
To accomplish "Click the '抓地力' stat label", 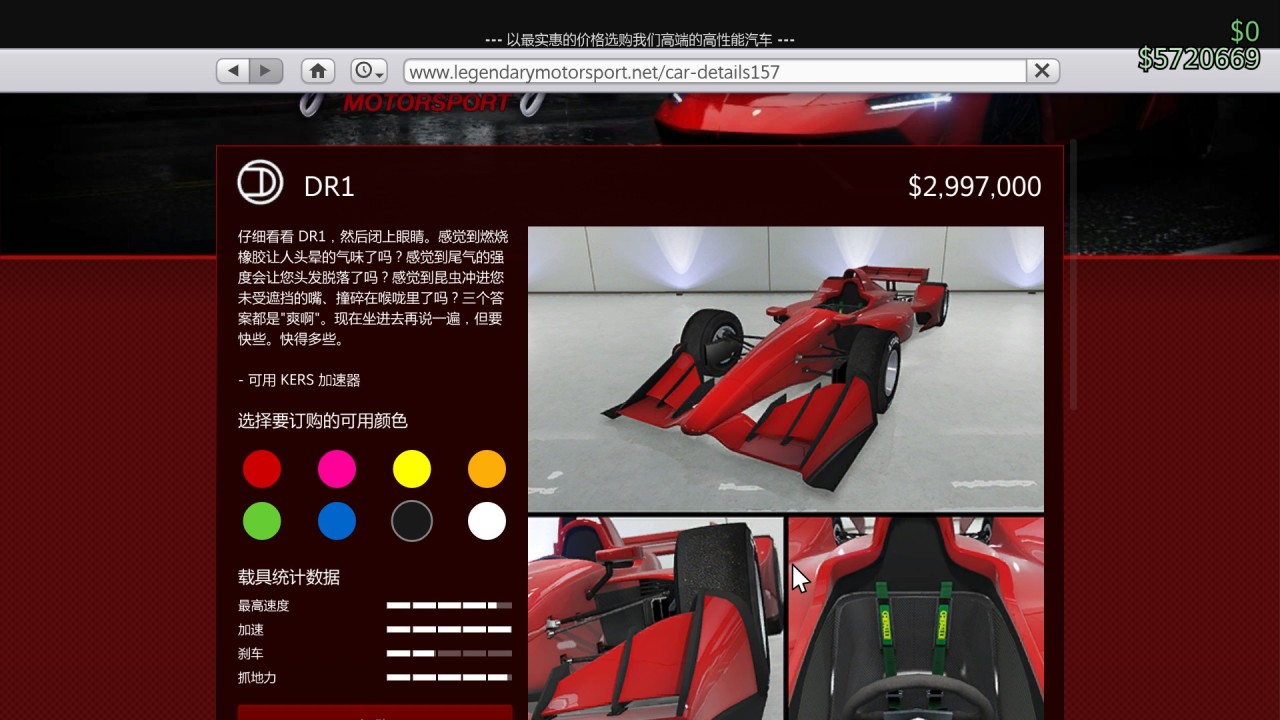I will (x=257, y=678).
